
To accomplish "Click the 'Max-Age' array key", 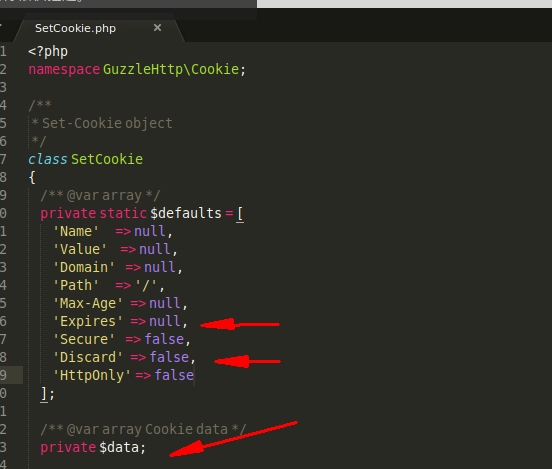I will [x=88, y=303].
